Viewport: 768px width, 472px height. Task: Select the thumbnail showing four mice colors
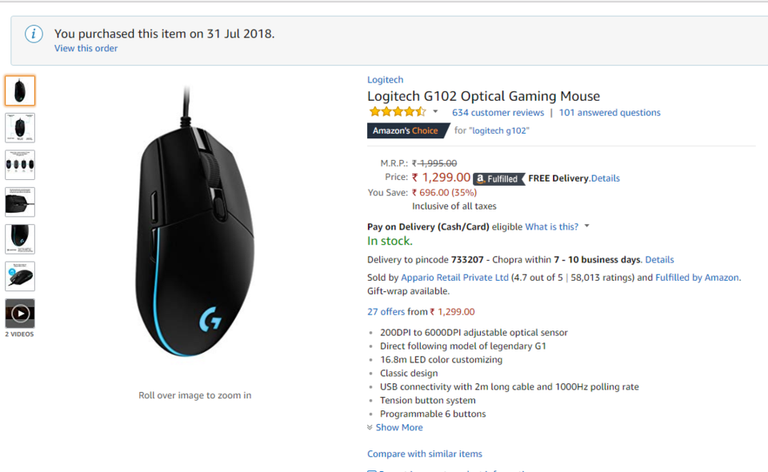pyautogui.click(x=20, y=165)
